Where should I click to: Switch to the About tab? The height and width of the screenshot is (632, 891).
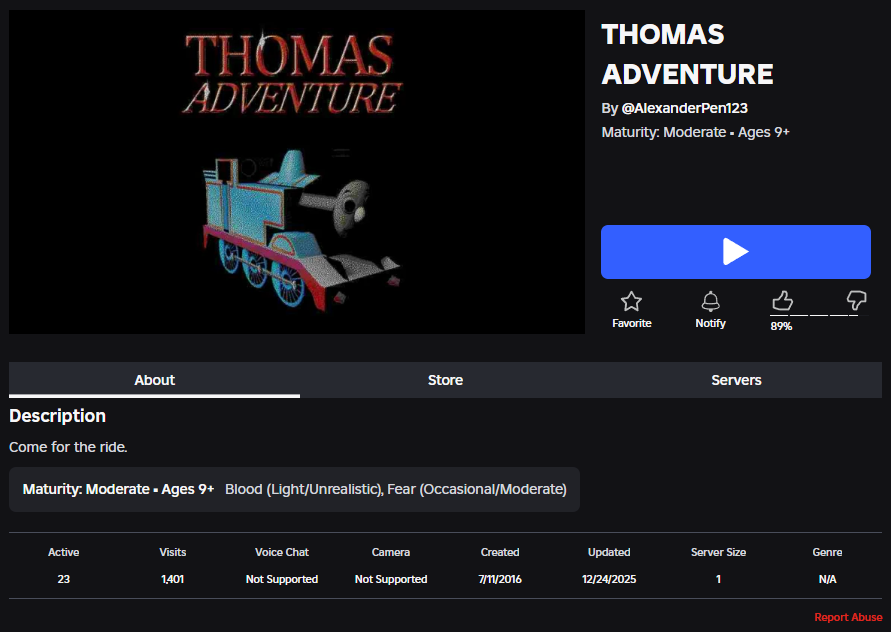click(155, 380)
